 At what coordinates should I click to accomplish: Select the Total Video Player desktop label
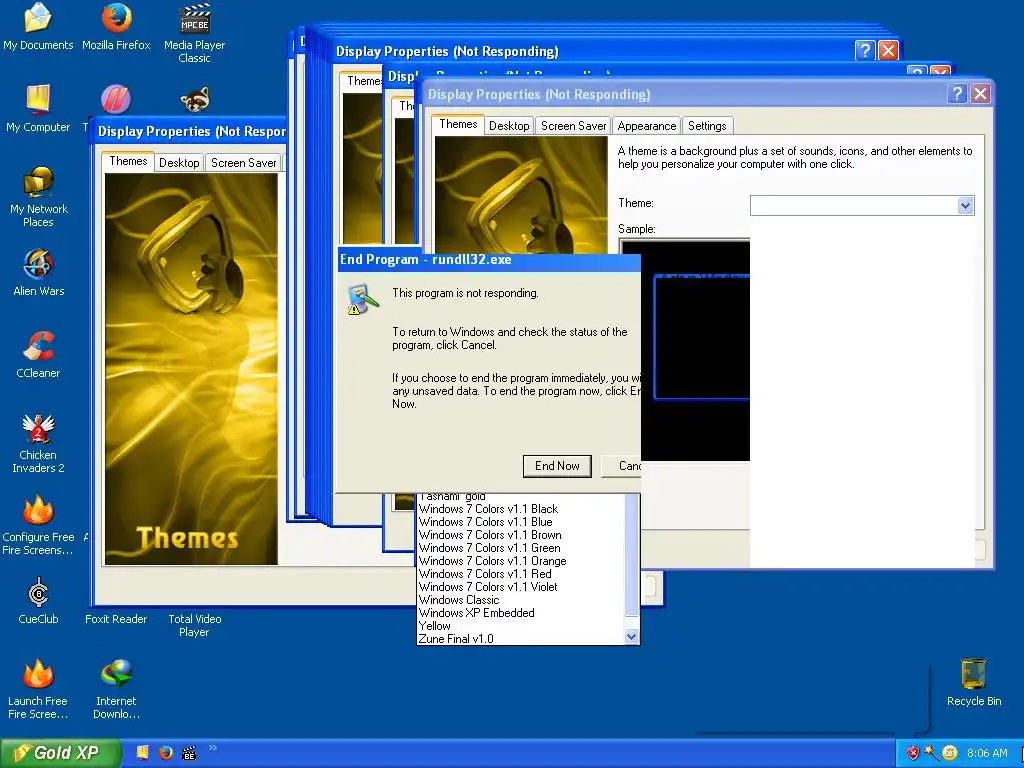coord(195,626)
